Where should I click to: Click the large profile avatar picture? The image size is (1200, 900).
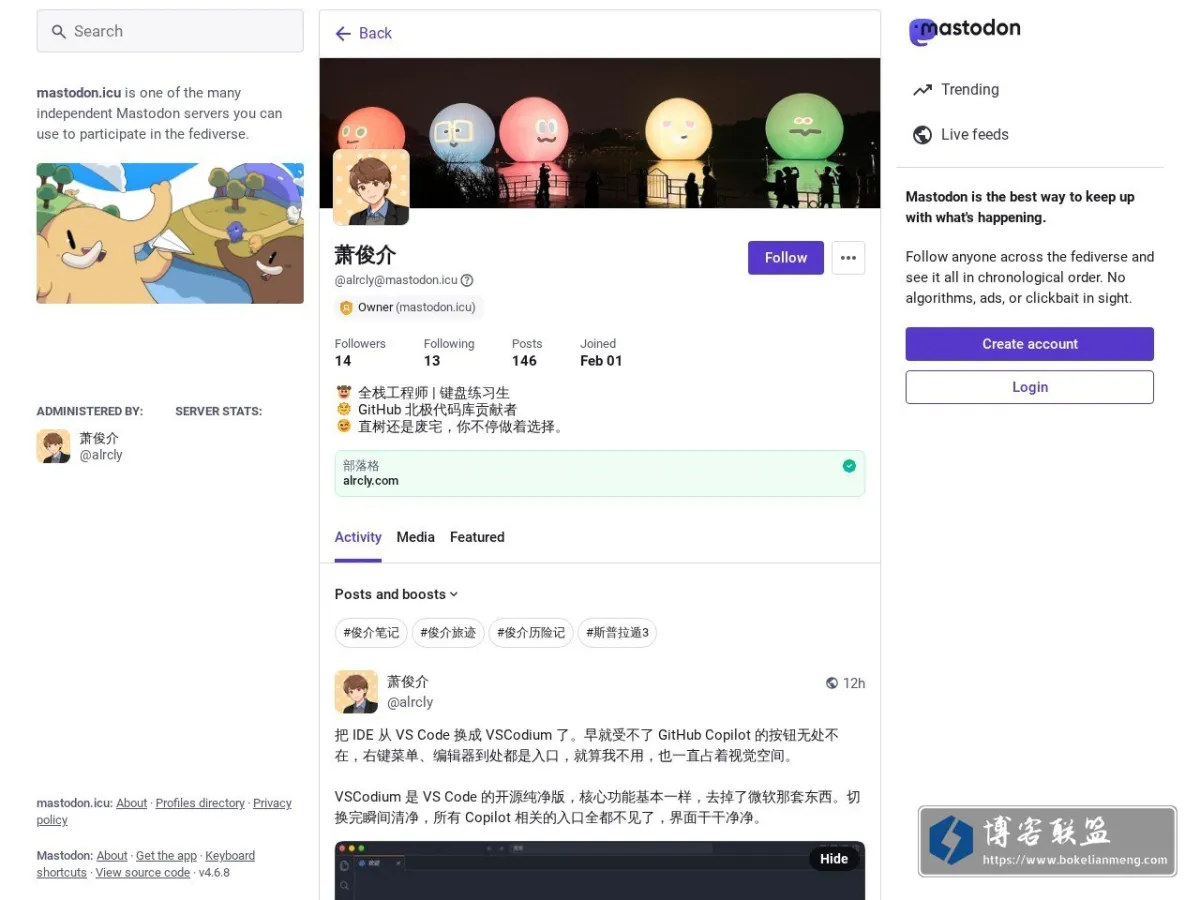[x=371, y=187]
